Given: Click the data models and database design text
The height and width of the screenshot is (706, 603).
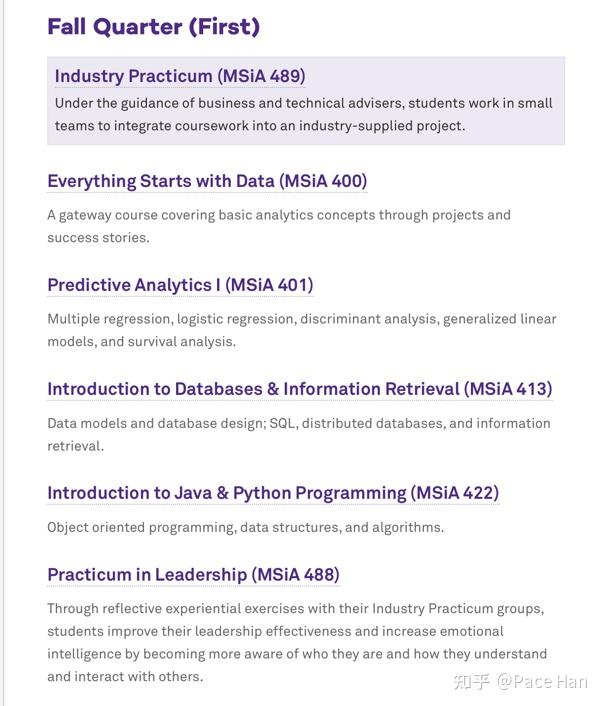Looking at the screenshot, I should (299, 434).
